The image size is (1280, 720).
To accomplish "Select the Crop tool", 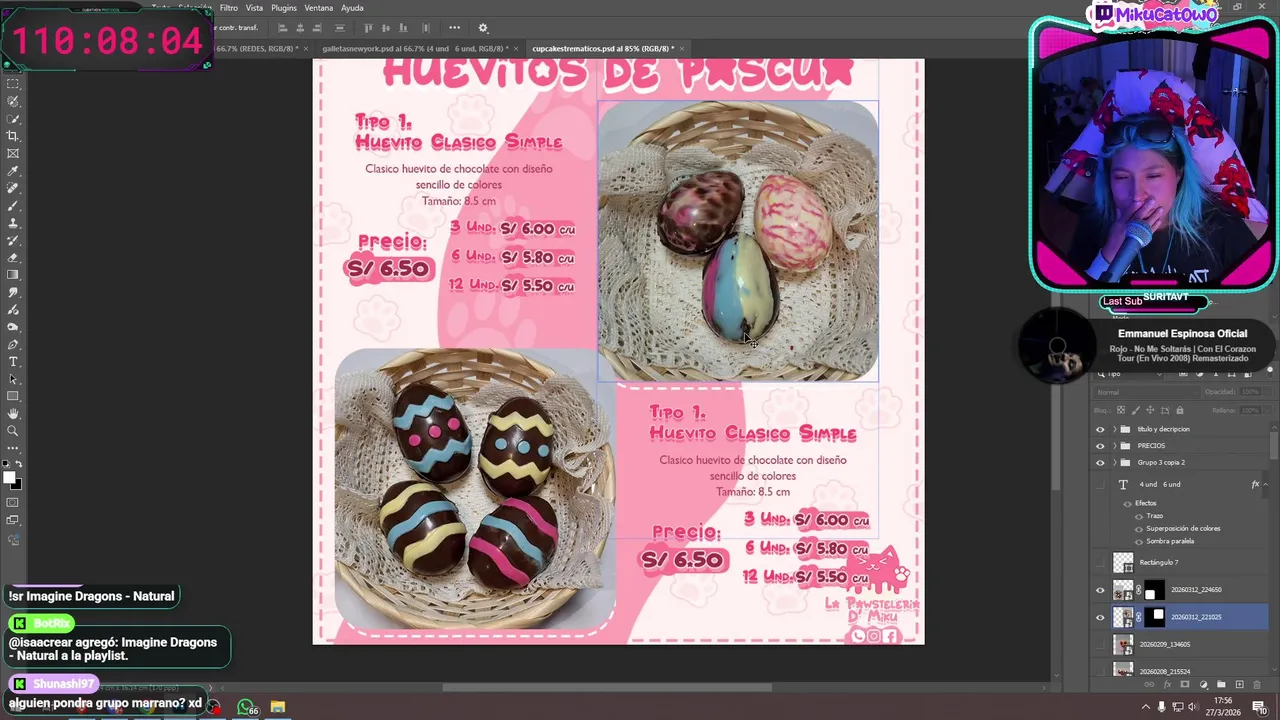I will pyautogui.click(x=13, y=136).
